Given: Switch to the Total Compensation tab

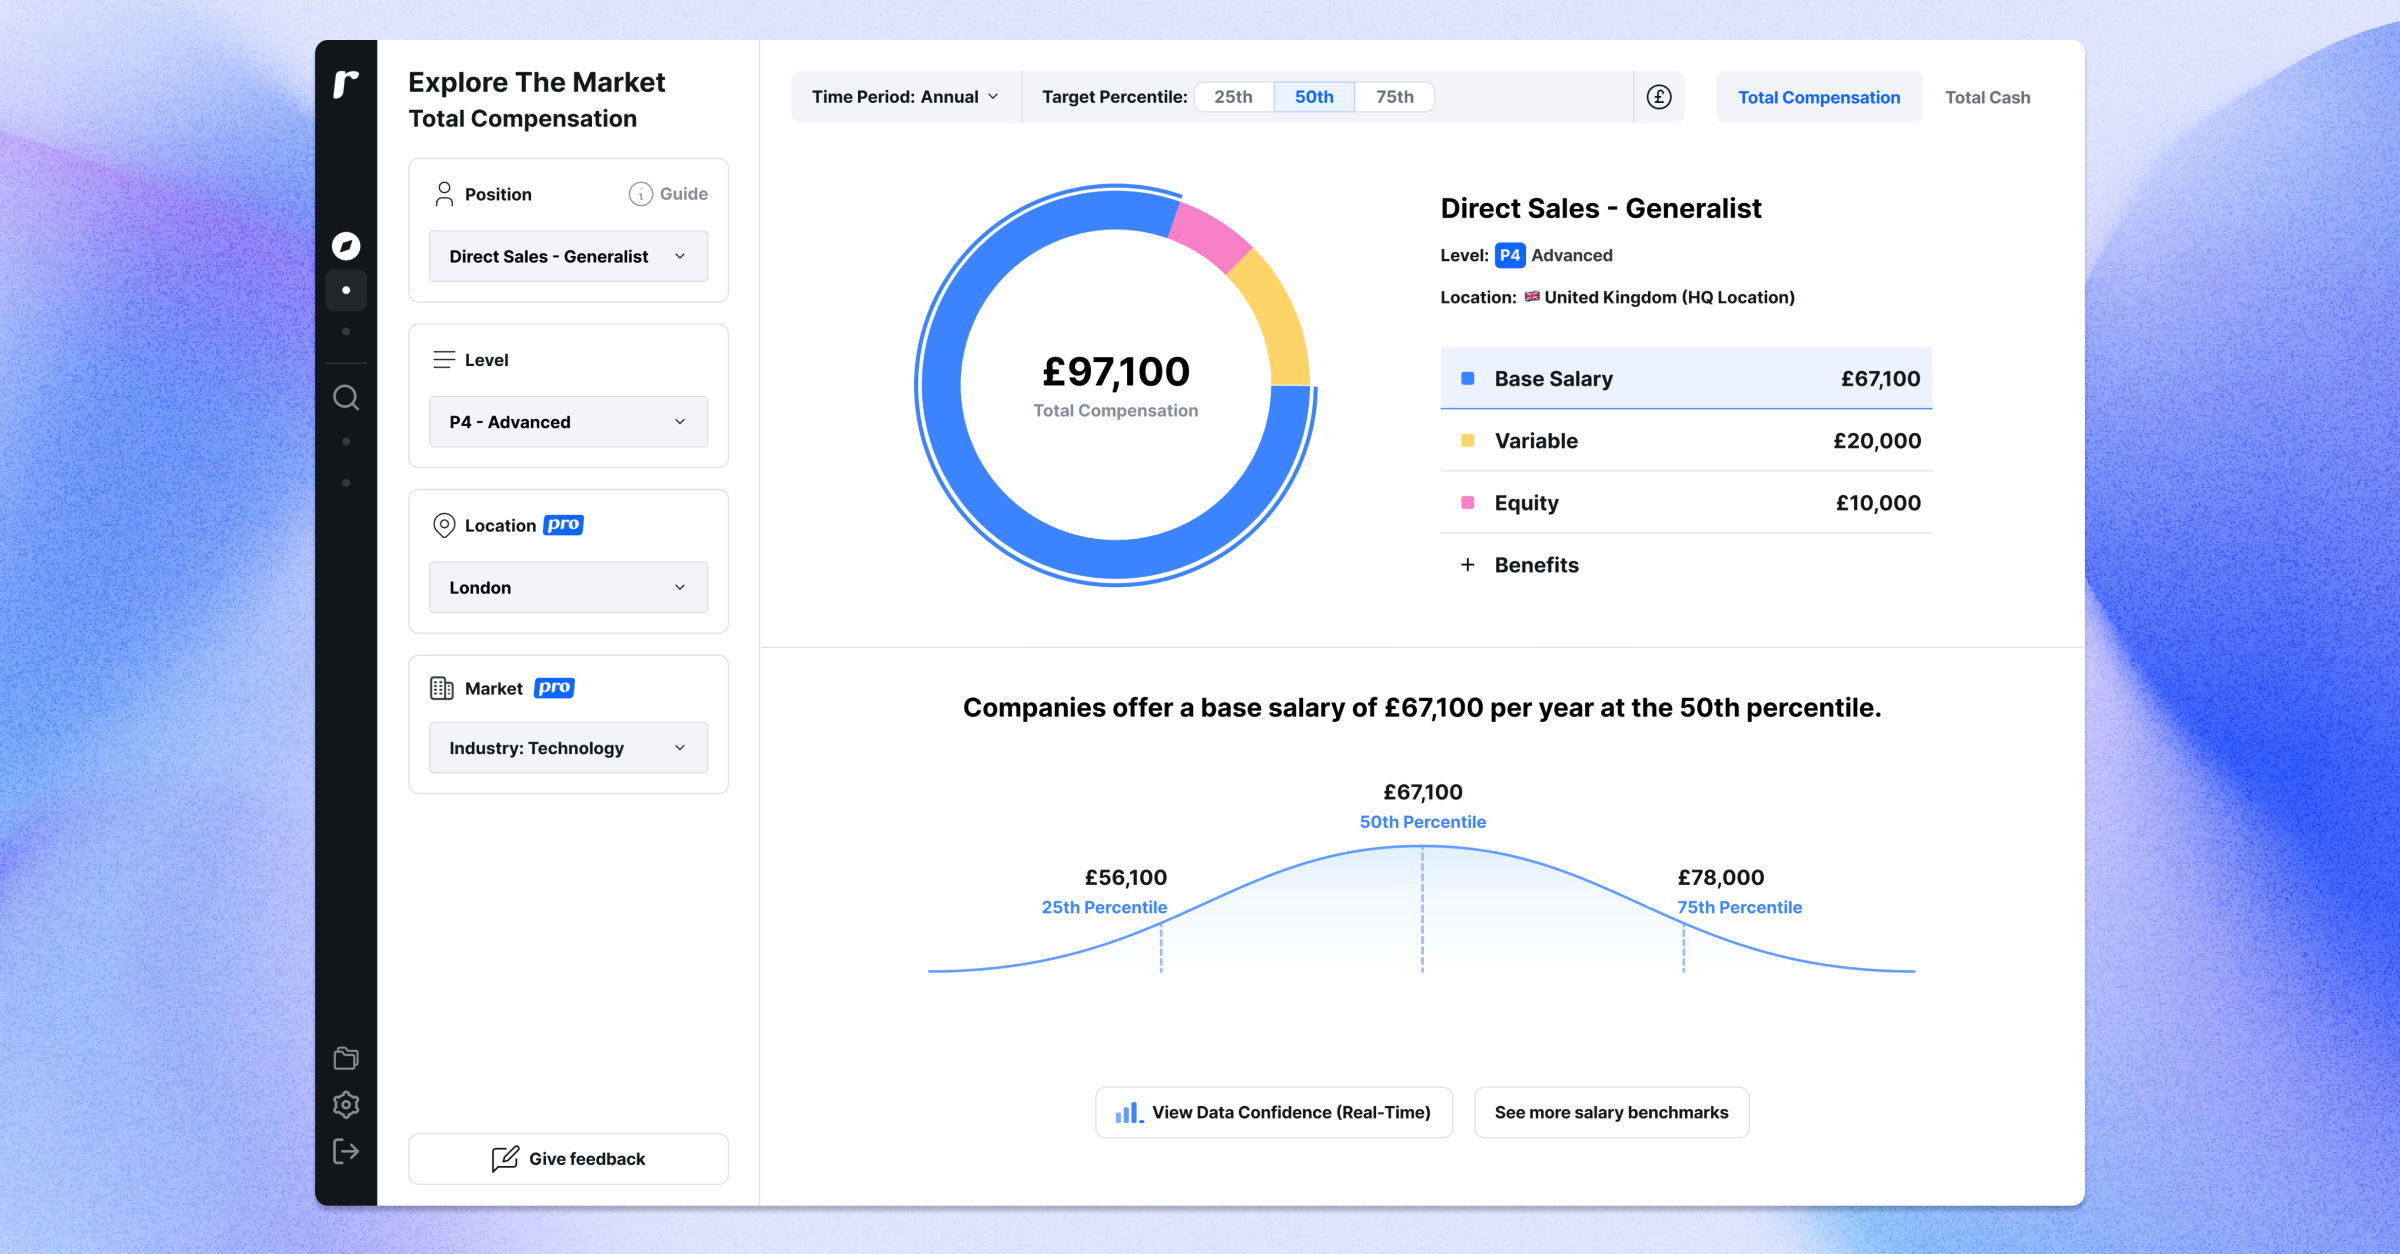Looking at the screenshot, I should click(1819, 97).
